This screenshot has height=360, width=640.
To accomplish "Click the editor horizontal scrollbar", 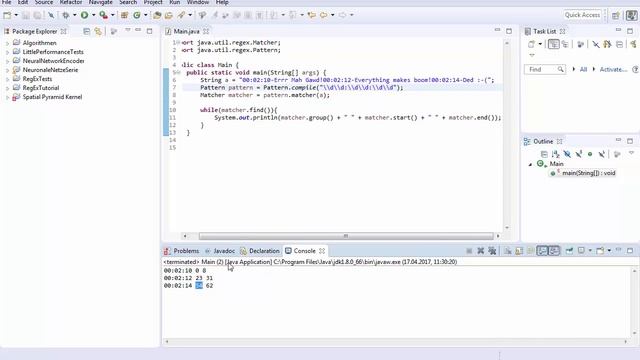I will pyautogui.click(x=346, y=236).
